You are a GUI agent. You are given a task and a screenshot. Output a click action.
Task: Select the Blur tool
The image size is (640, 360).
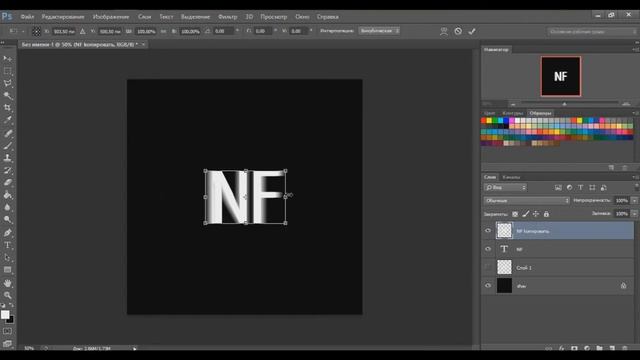(7, 207)
